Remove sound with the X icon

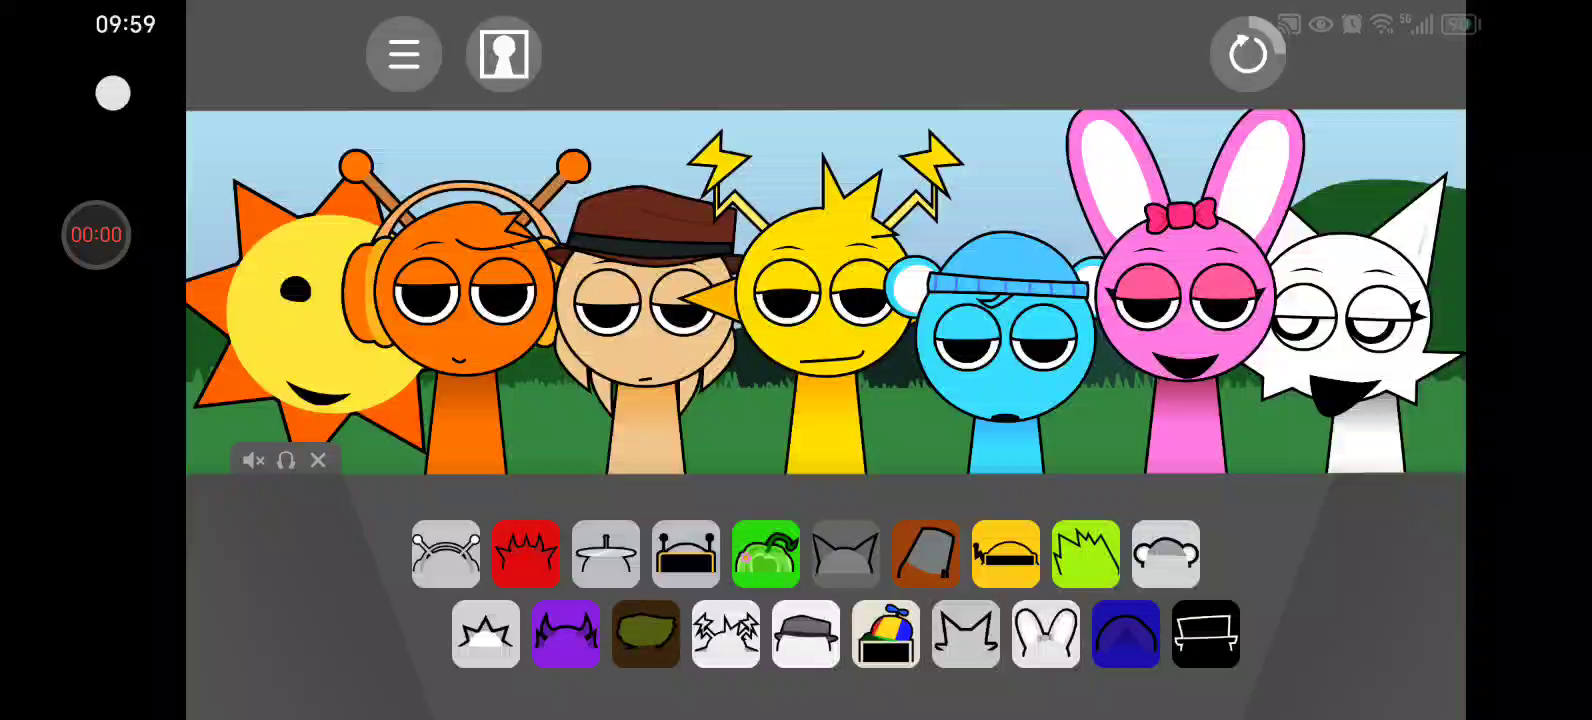coord(318,460)
